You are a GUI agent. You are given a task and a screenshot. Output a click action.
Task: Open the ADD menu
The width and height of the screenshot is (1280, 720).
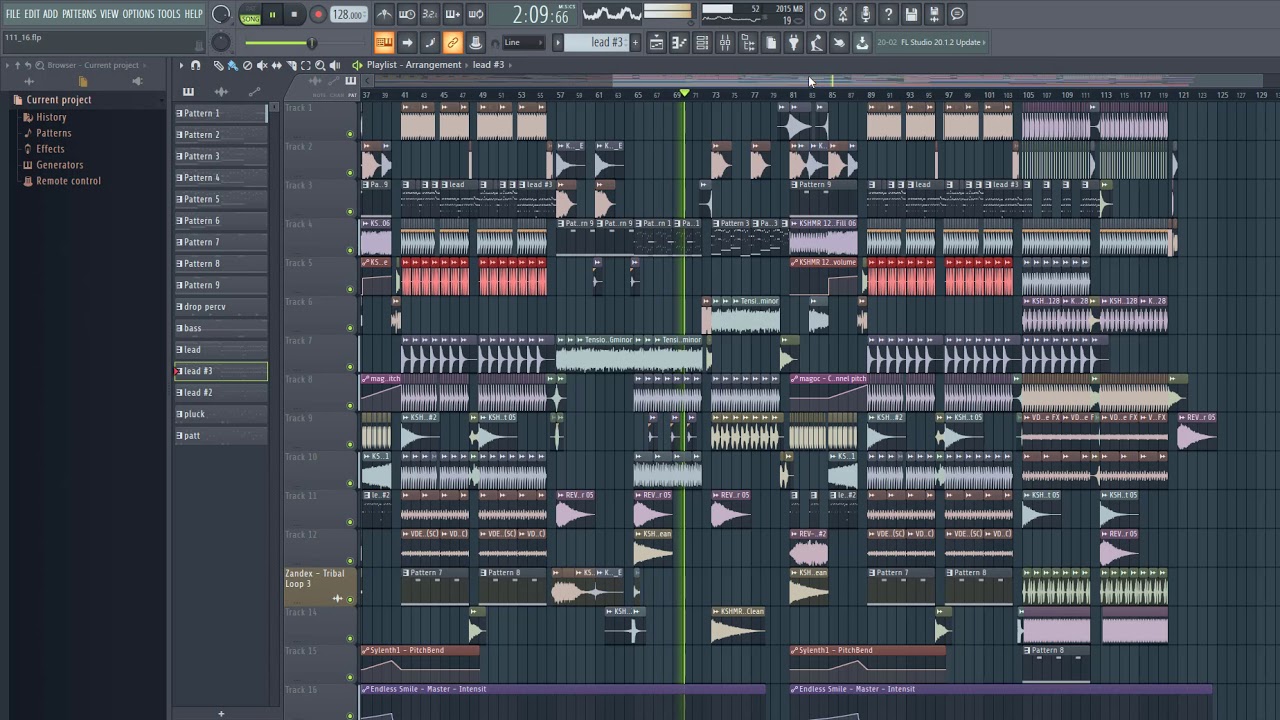[x=50, y=14]
